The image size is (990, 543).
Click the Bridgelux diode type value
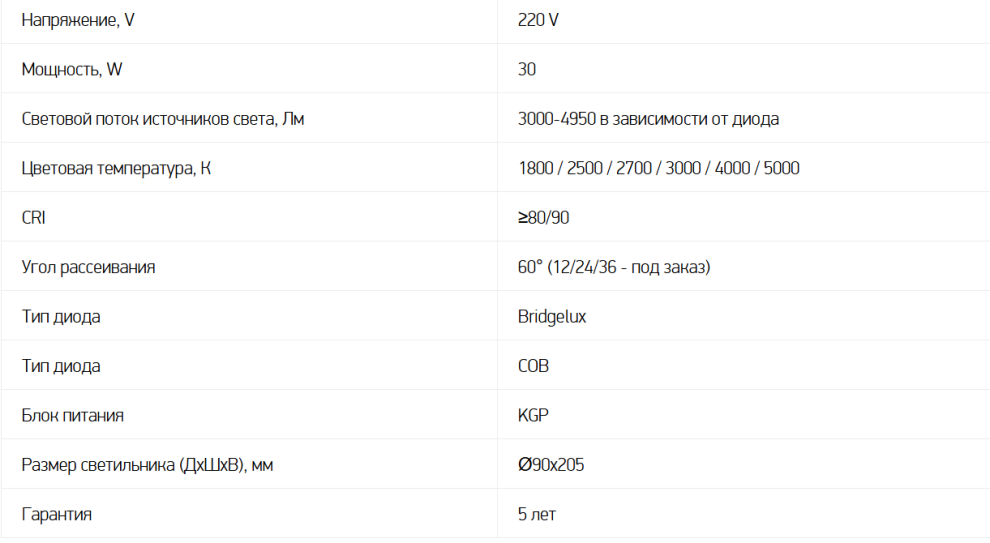[552, 316]
